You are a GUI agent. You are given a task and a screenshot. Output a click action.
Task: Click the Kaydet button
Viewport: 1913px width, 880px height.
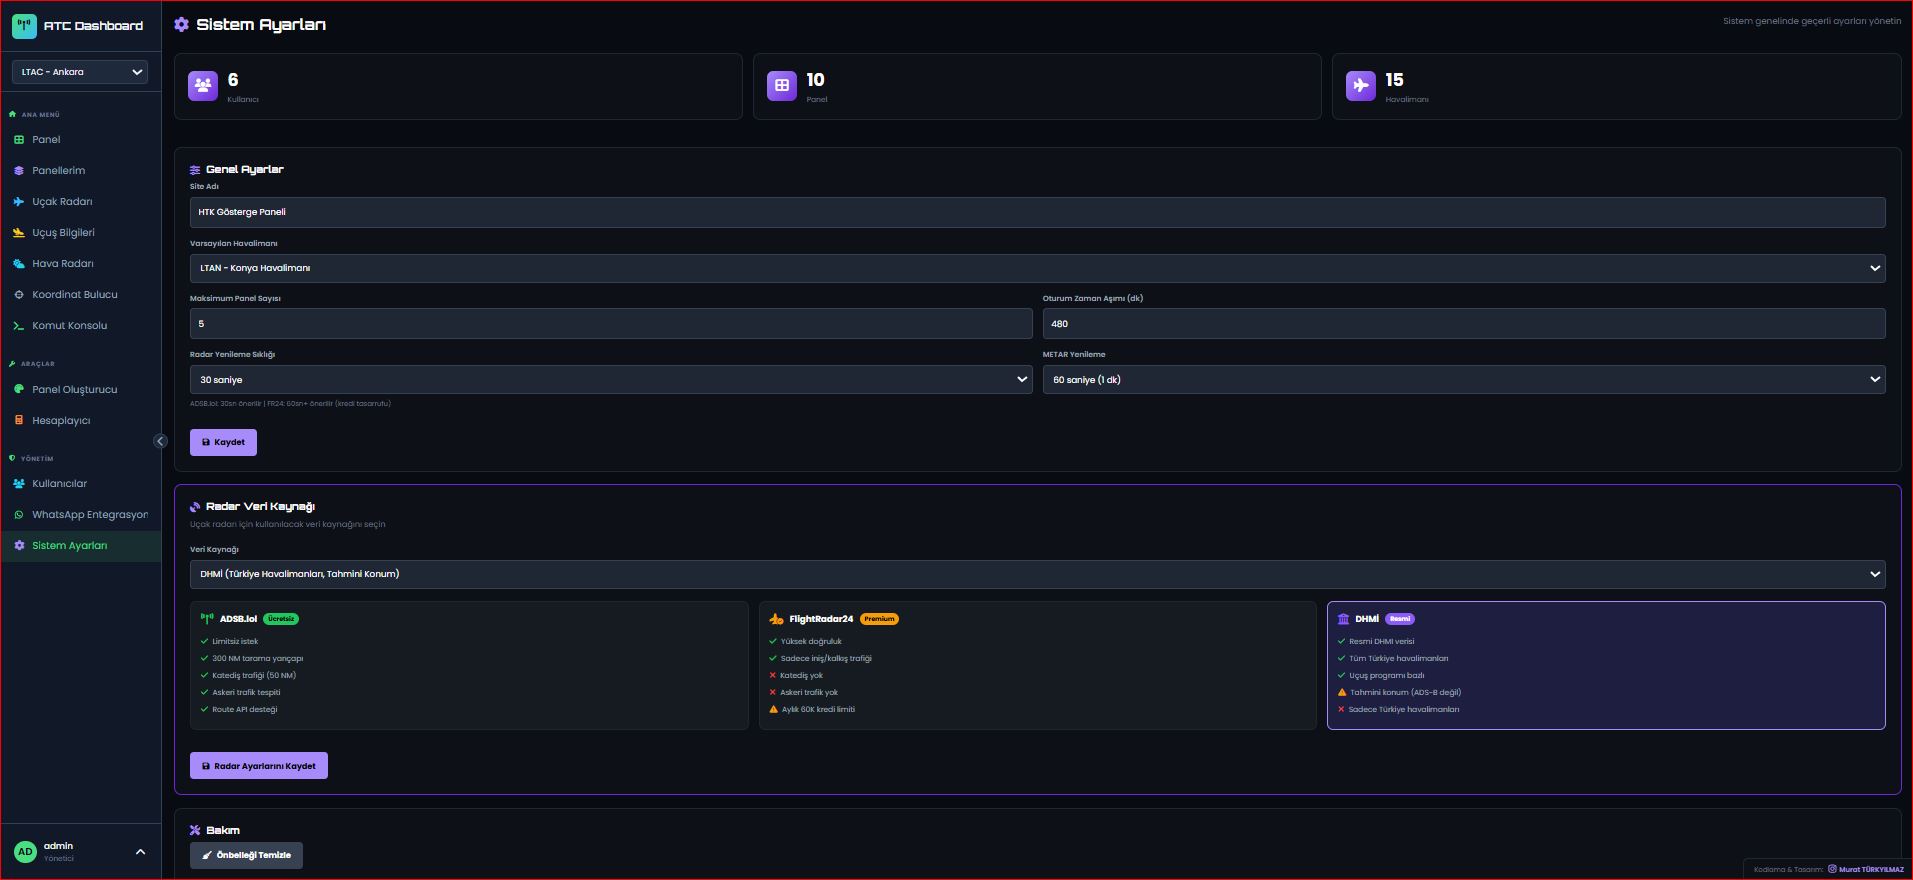pos(223,442)
